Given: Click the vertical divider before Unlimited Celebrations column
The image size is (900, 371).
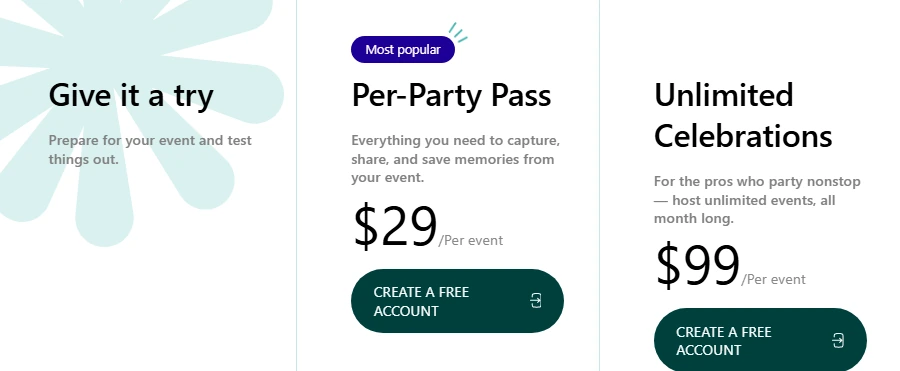Looking at the screenshot, I should click(x=599, y=186).
